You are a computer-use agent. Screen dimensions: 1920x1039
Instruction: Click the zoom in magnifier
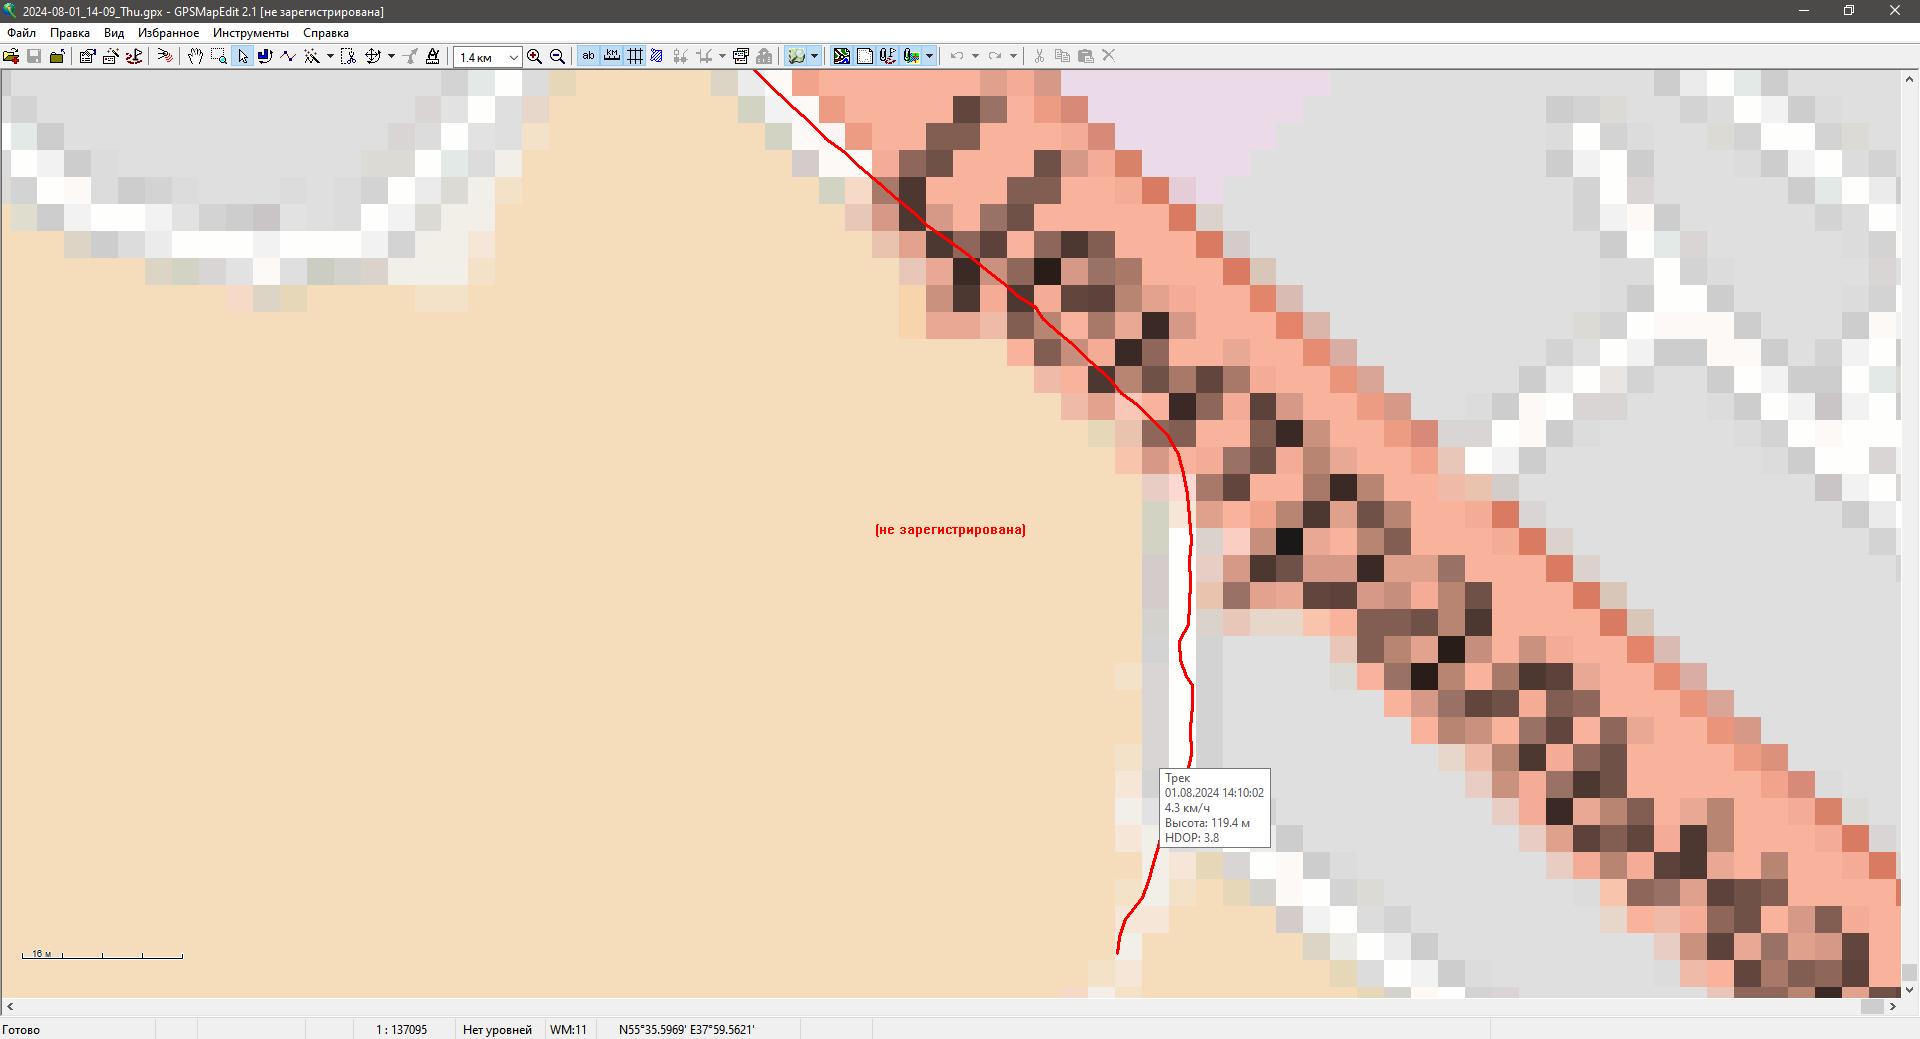tap(535, 56)
